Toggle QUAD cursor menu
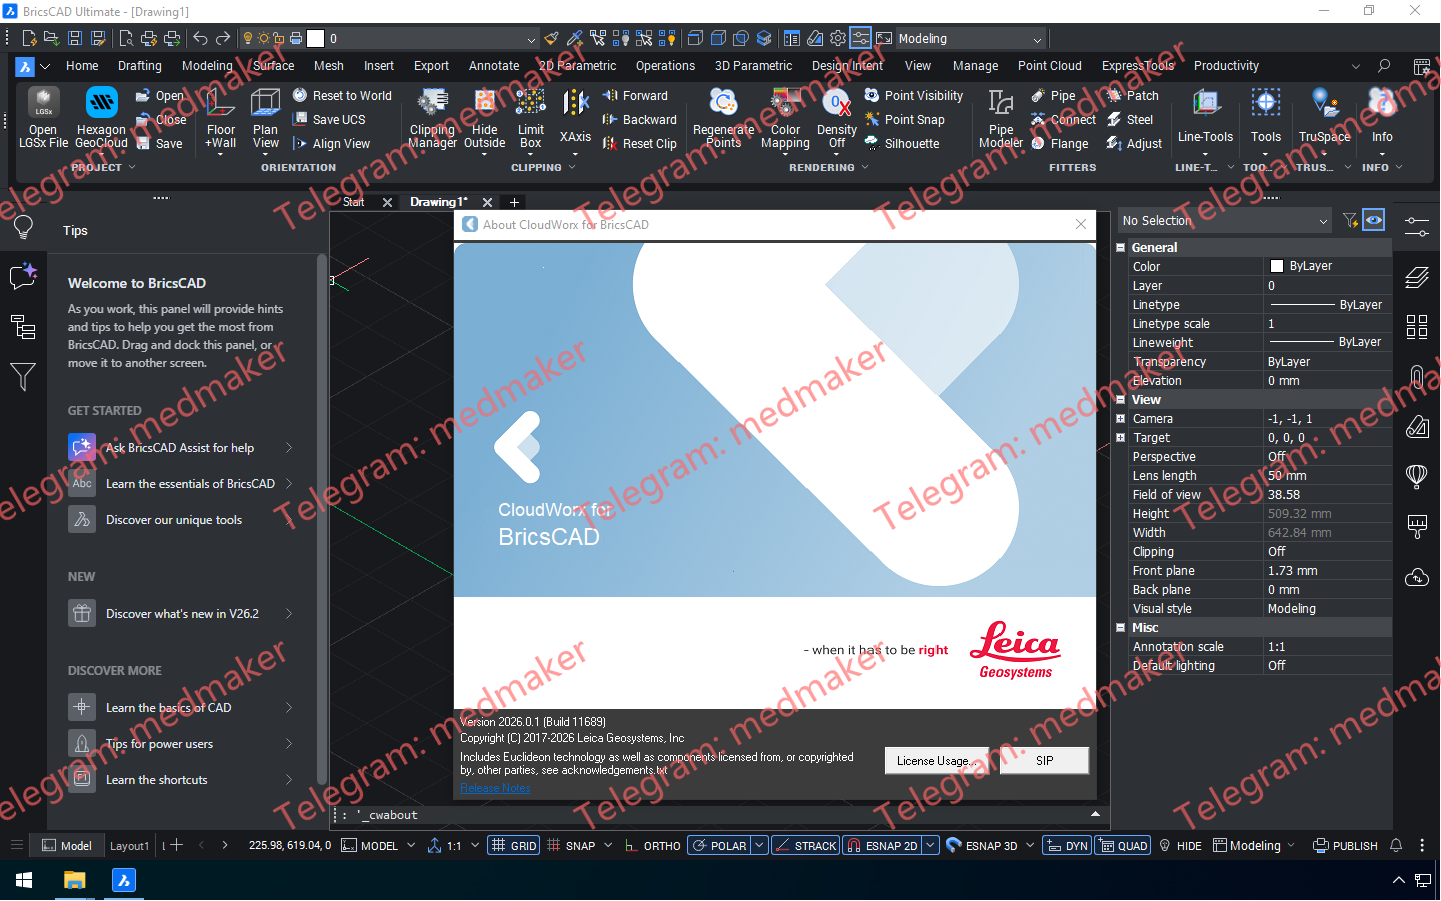 [x=1123, y=846]
